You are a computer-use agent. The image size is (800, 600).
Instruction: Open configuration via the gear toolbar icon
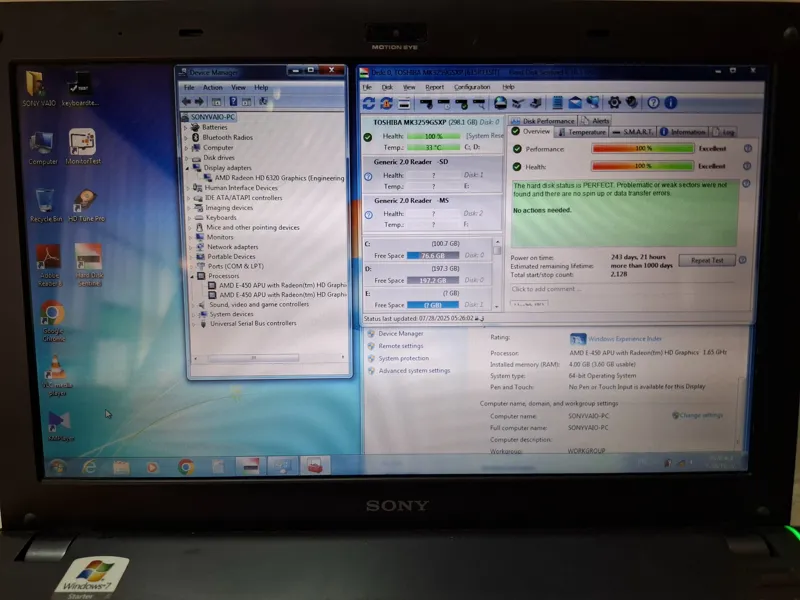(x=614, y=103)
